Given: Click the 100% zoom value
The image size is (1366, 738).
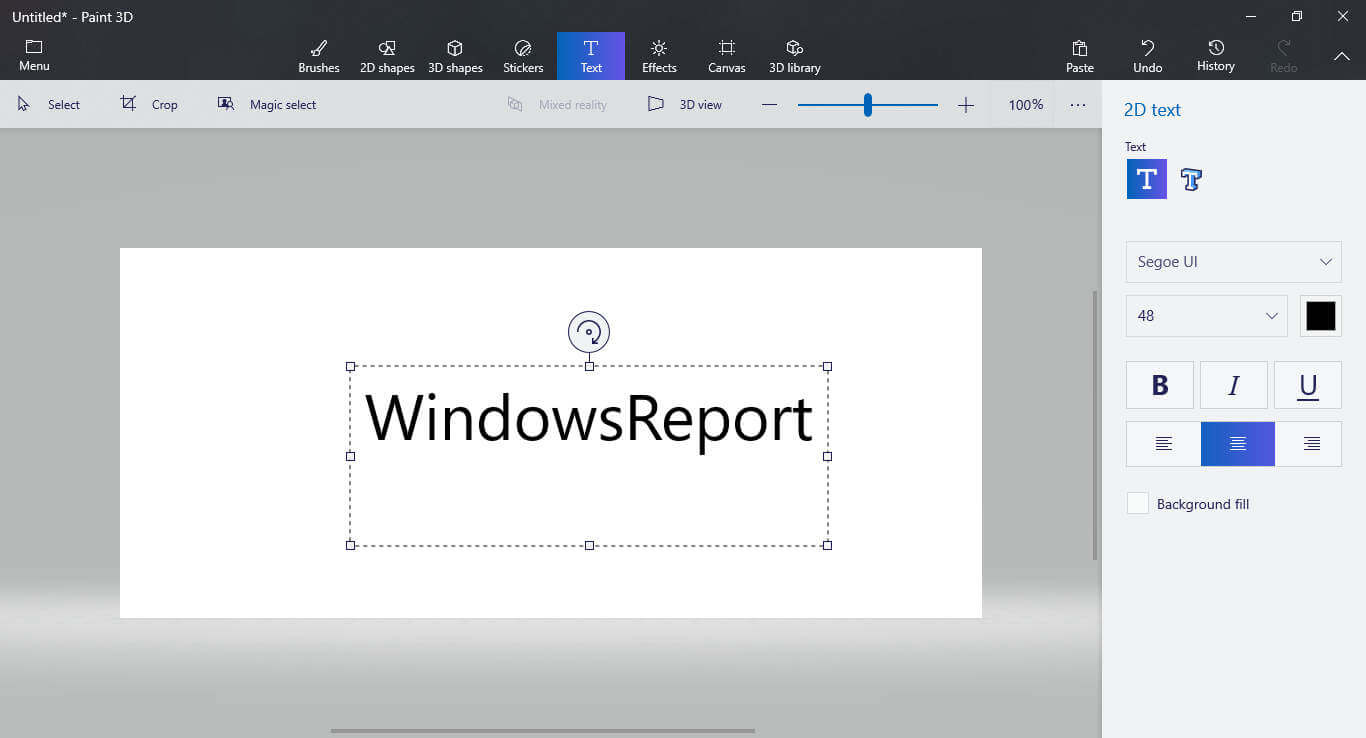Looking at the screenshot, I should (1026, 104).
